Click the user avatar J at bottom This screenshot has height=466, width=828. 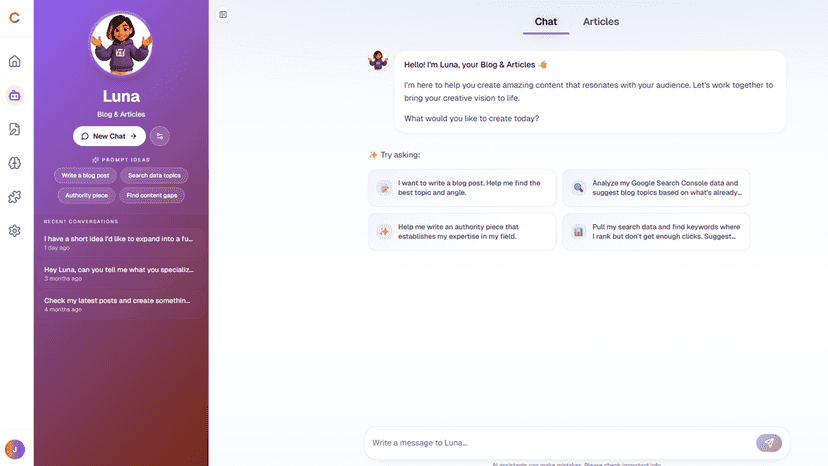[15, 450]
